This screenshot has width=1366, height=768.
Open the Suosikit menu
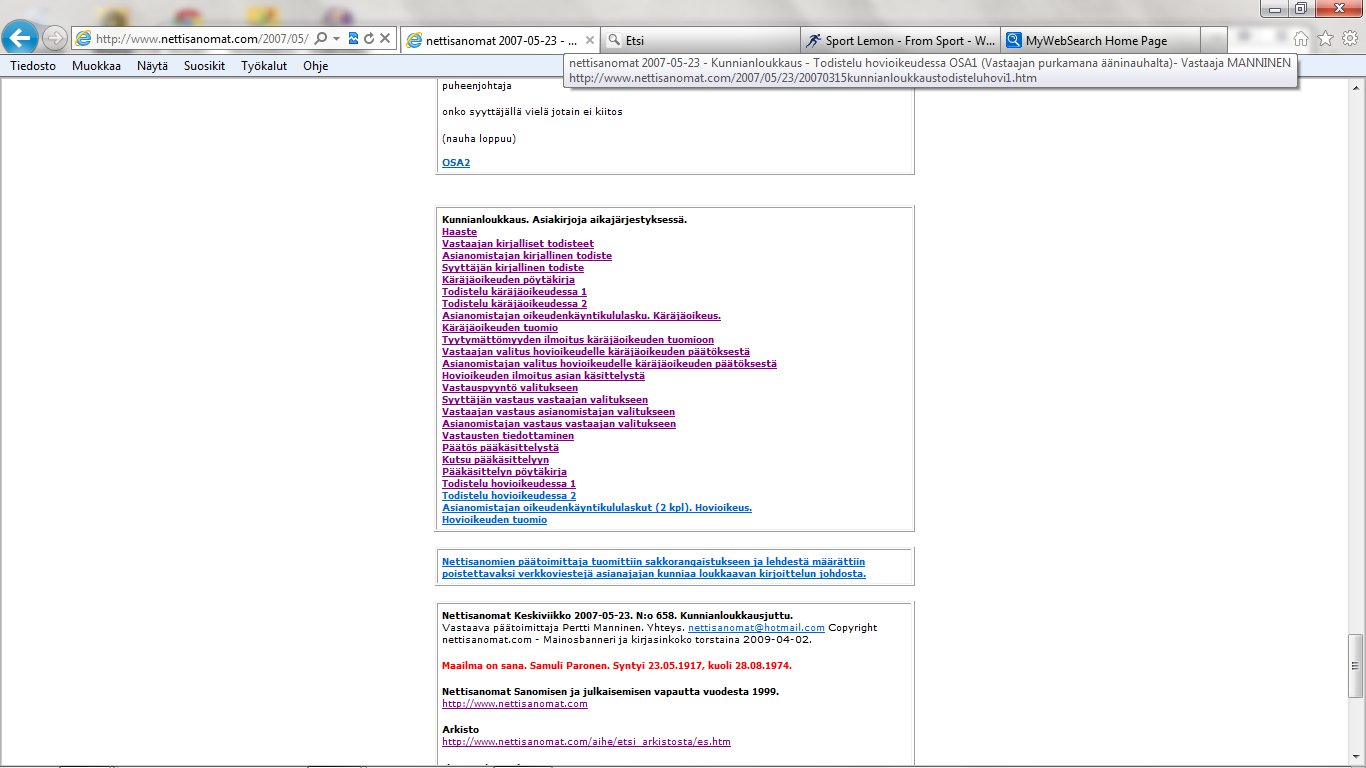coord(204,66)
